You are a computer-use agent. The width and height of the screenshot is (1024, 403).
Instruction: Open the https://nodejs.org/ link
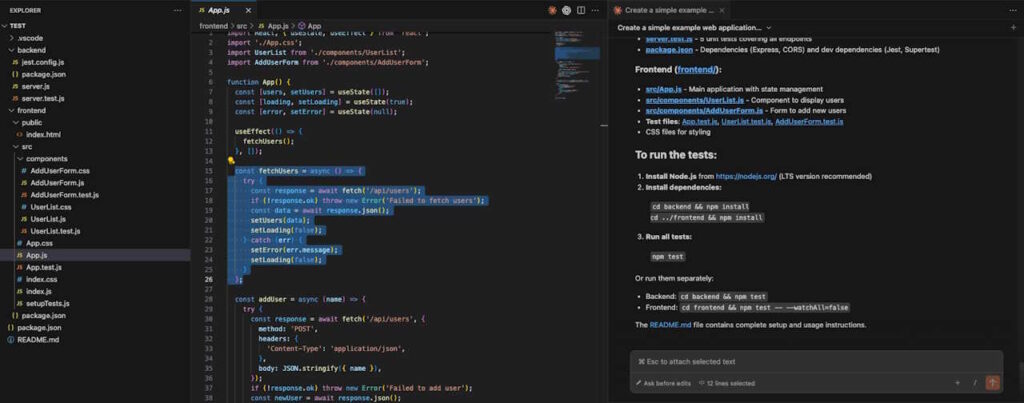(746, 176)
